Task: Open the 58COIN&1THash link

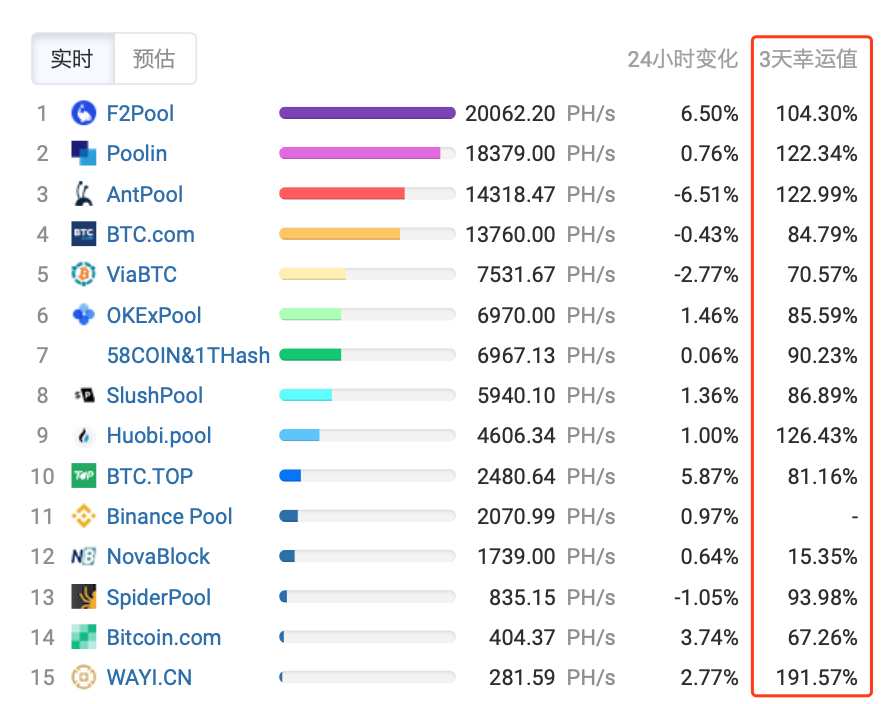Action: click(188, 355)
